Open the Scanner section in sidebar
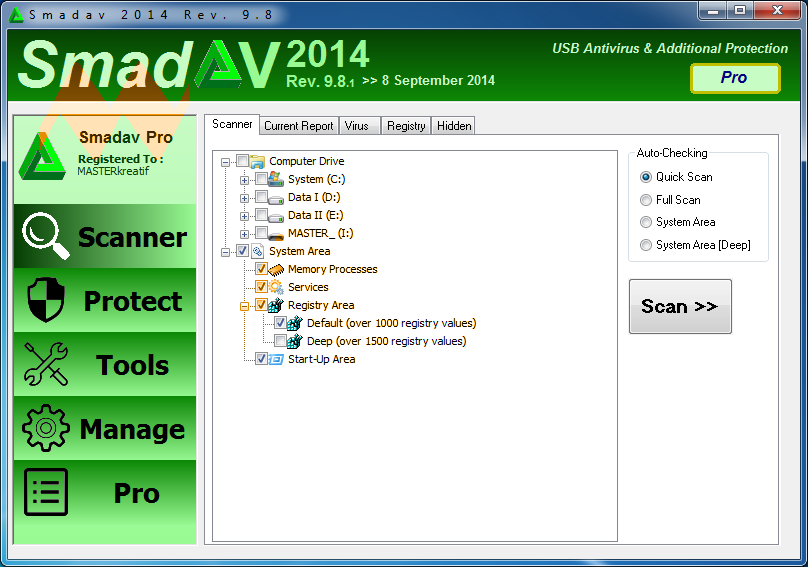Viewport: 808px width, 567px height. 105,236
